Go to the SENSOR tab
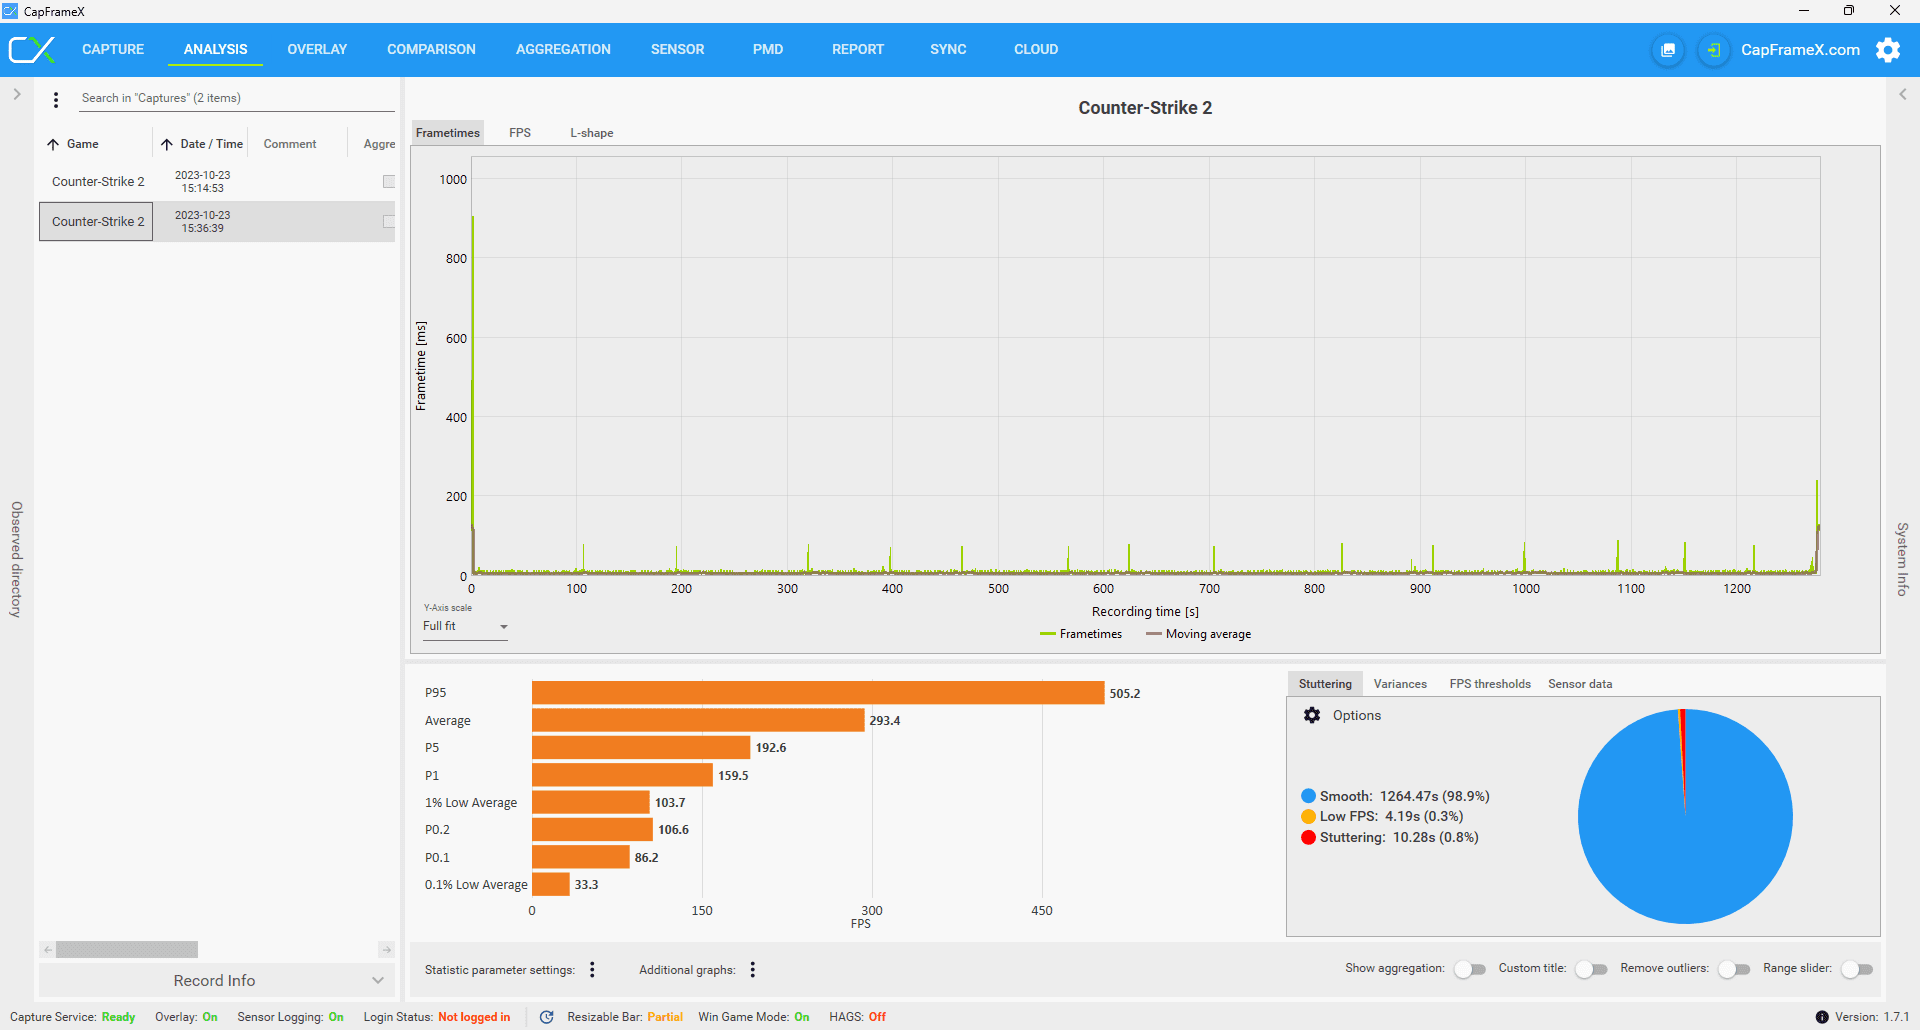This screenshot has height=1030, width=1920. (677, 49)
